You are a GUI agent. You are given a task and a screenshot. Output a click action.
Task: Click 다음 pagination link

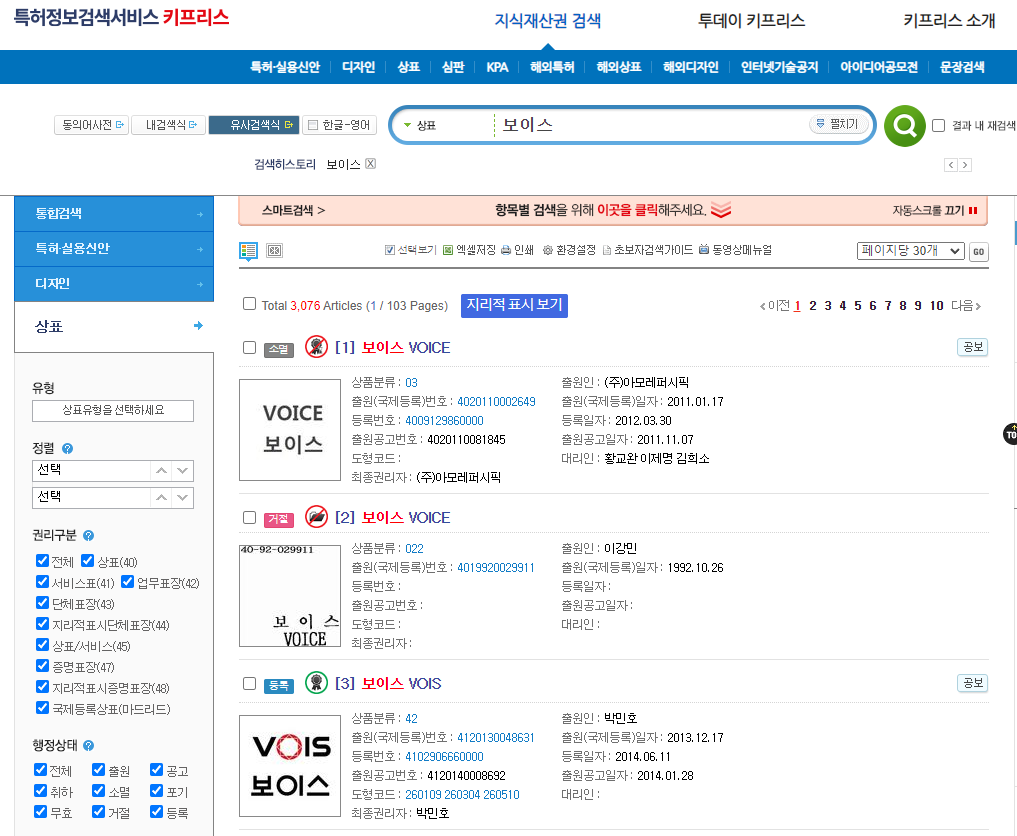point(966,305)
